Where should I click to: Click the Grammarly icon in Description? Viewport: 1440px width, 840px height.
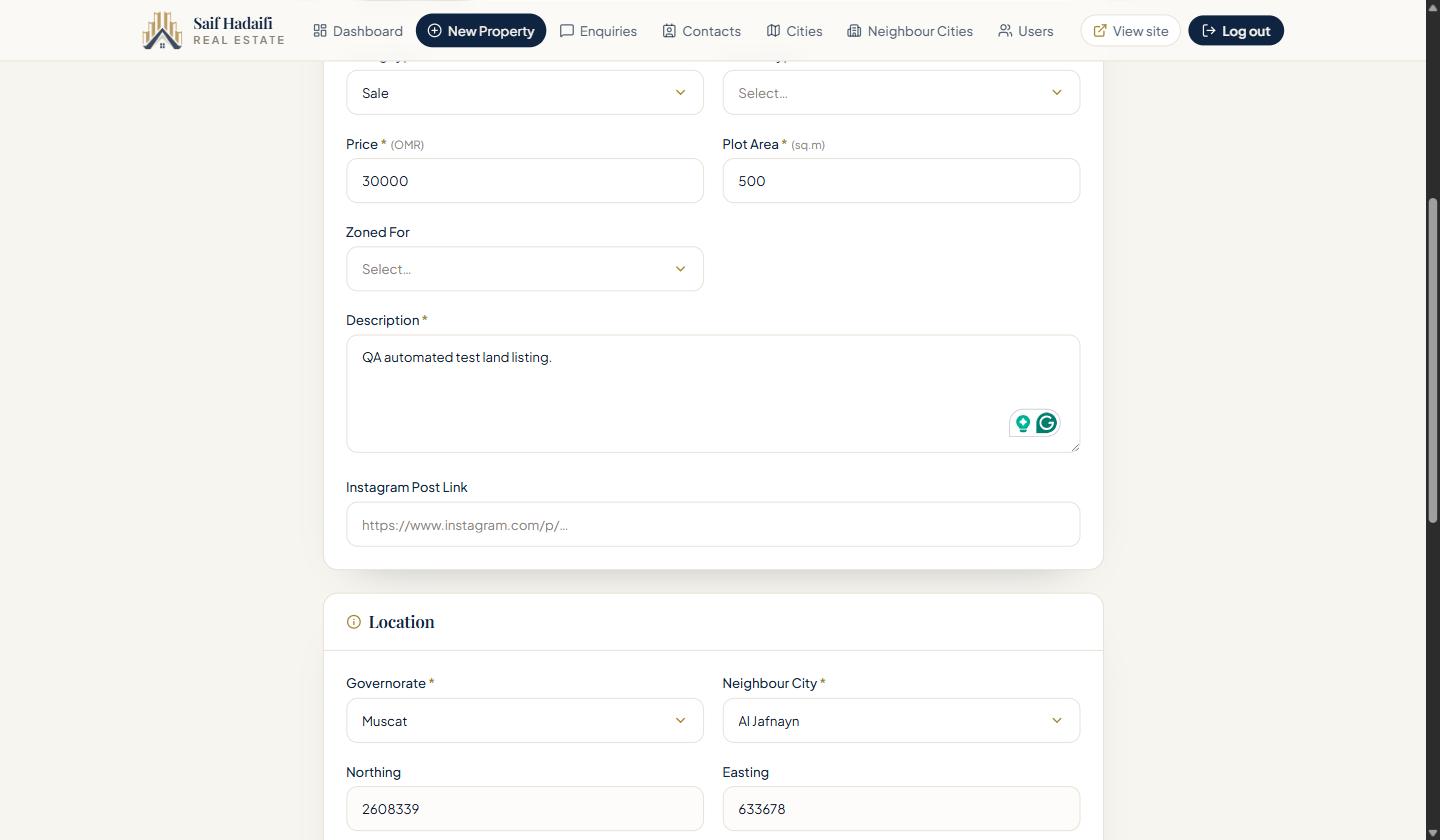click(1047, 423)
